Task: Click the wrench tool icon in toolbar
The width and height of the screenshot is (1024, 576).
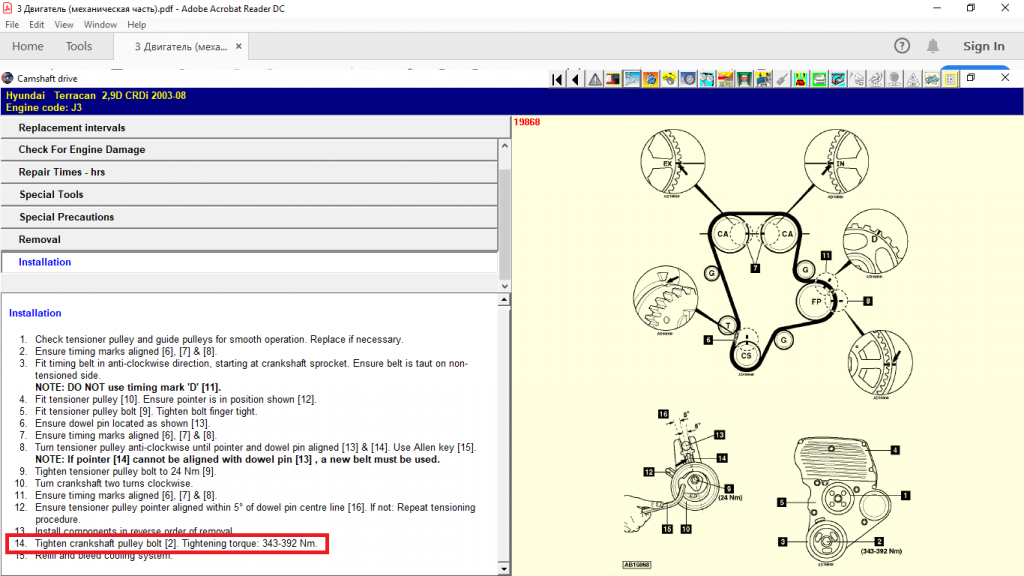Action: 782,78
